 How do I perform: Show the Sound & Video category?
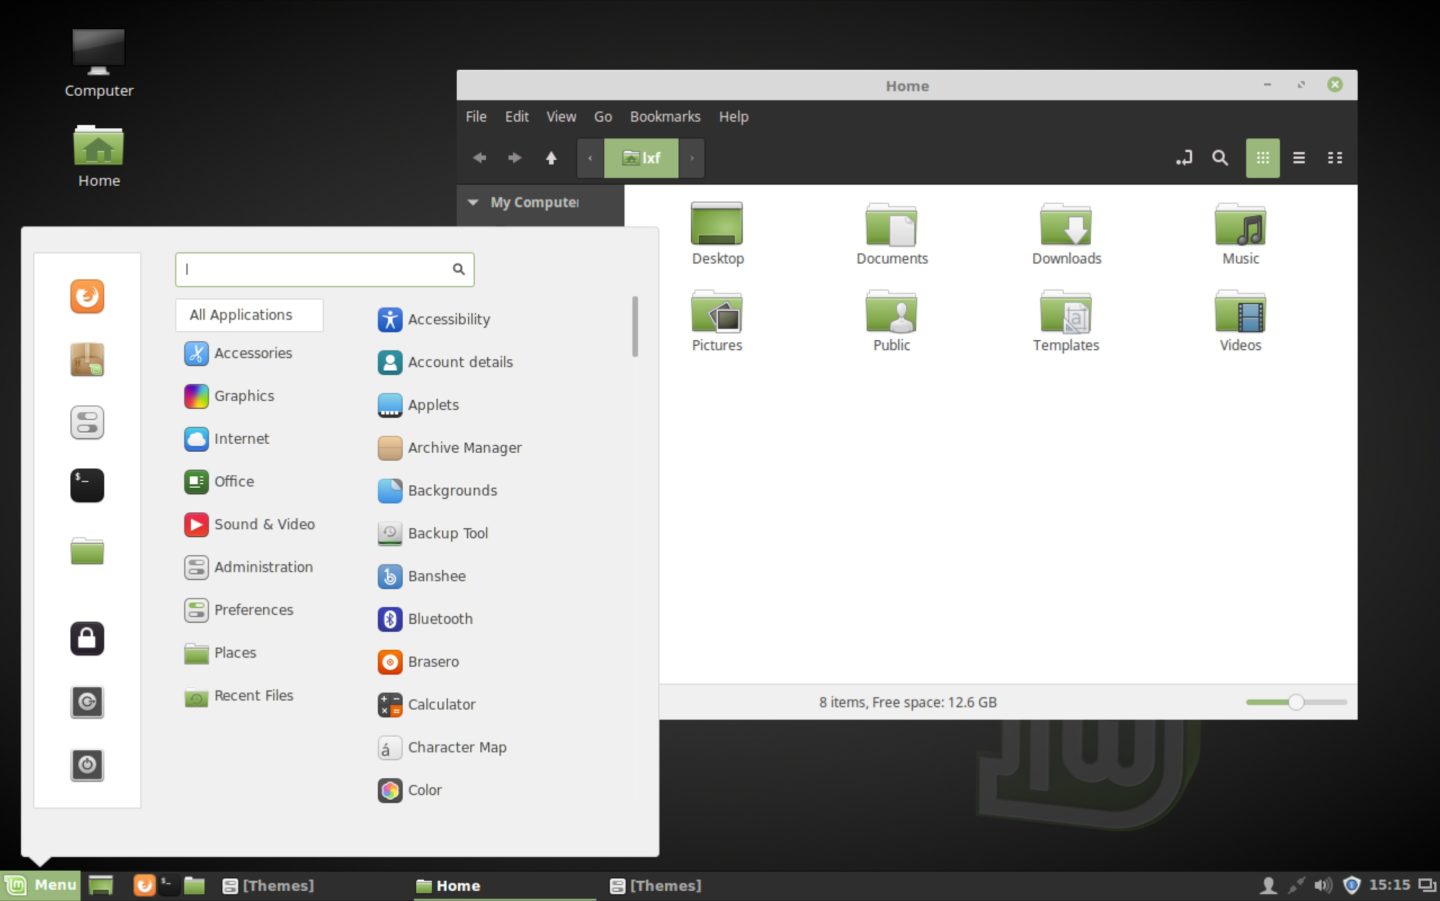(264, 524)
